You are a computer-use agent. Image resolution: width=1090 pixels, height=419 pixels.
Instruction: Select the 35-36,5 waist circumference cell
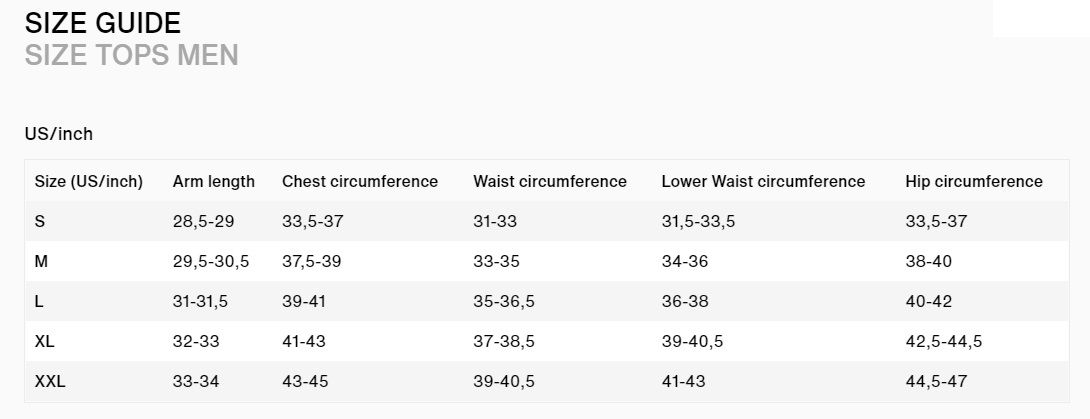(504, 301)
